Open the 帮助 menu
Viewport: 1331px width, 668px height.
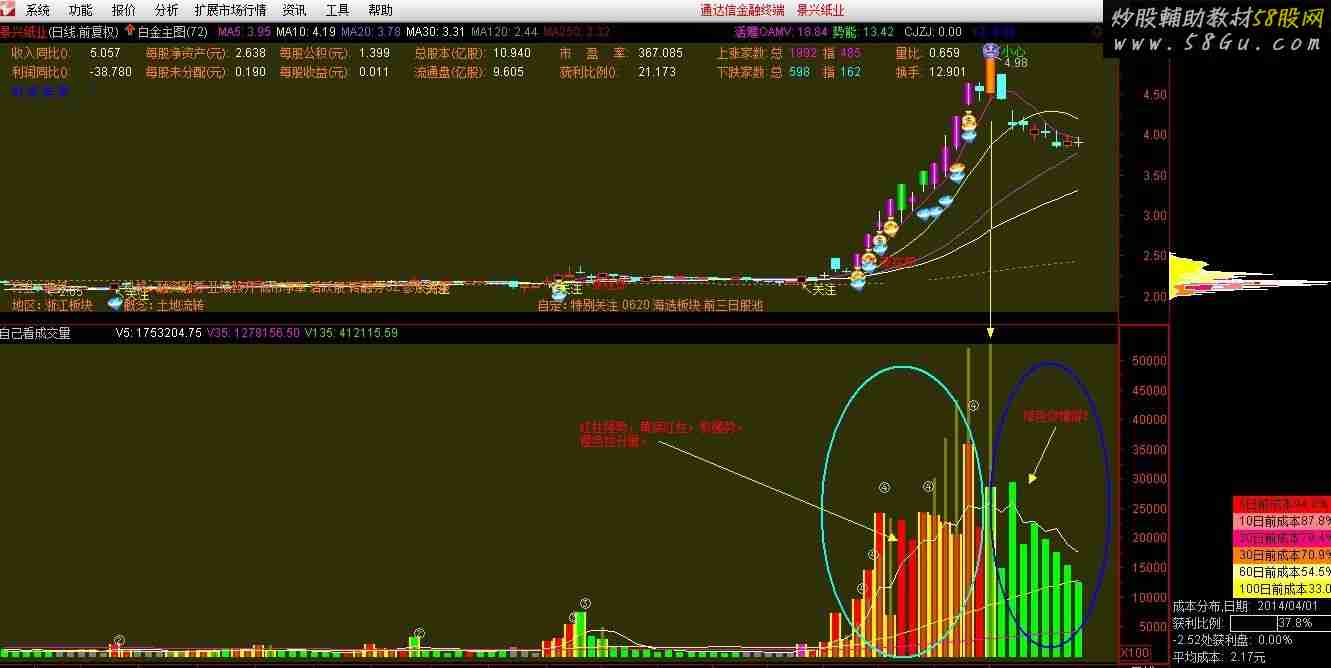(x=380, y=10)
